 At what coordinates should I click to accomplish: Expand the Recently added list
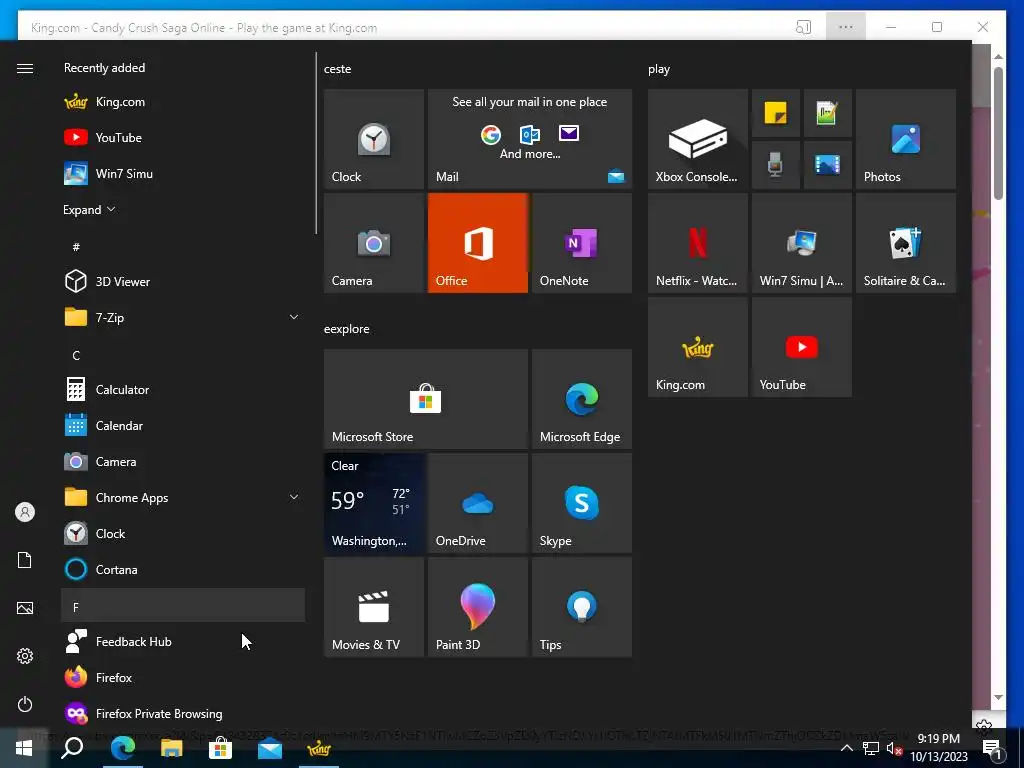(x=89, y=210)
